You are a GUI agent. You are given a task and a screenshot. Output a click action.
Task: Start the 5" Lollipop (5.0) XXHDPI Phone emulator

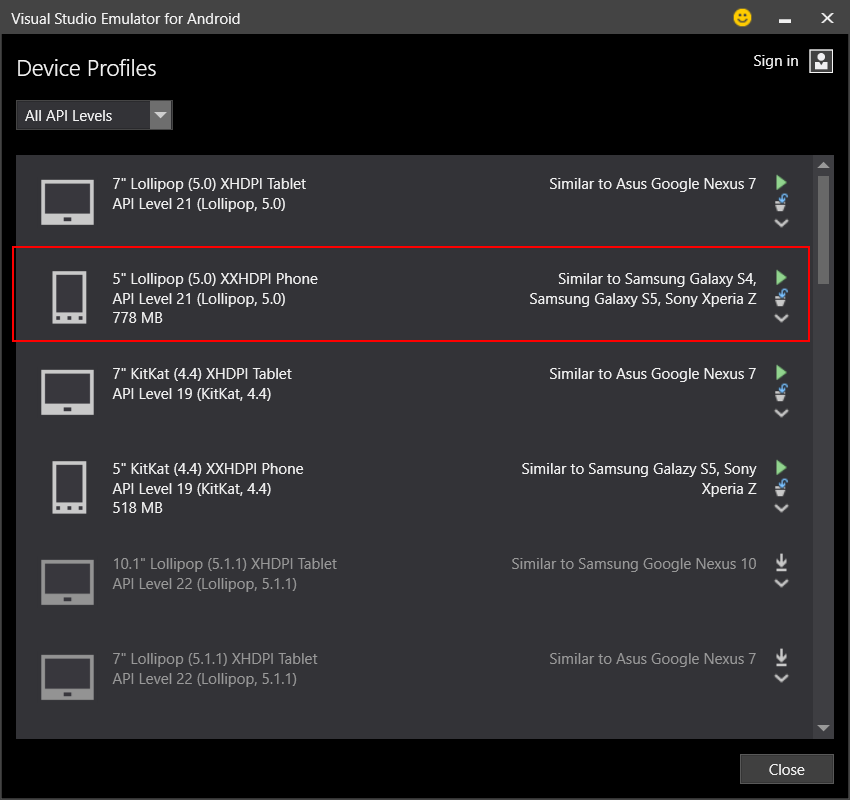[782, 277]
